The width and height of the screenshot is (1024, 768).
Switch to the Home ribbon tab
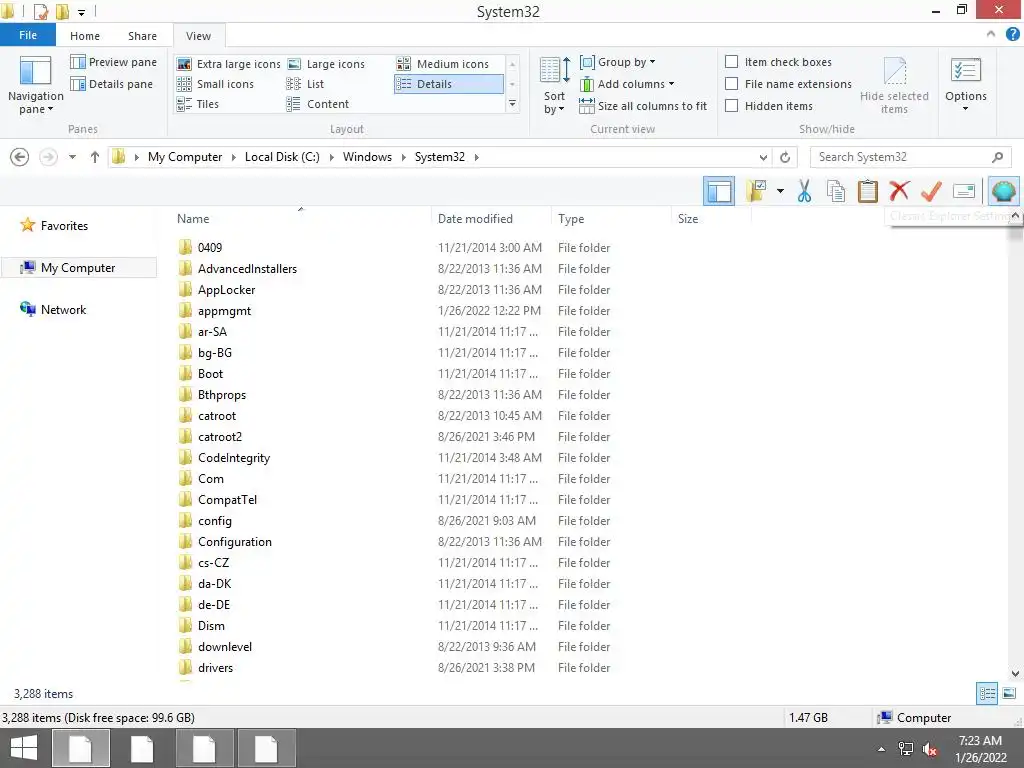(85, 36)
